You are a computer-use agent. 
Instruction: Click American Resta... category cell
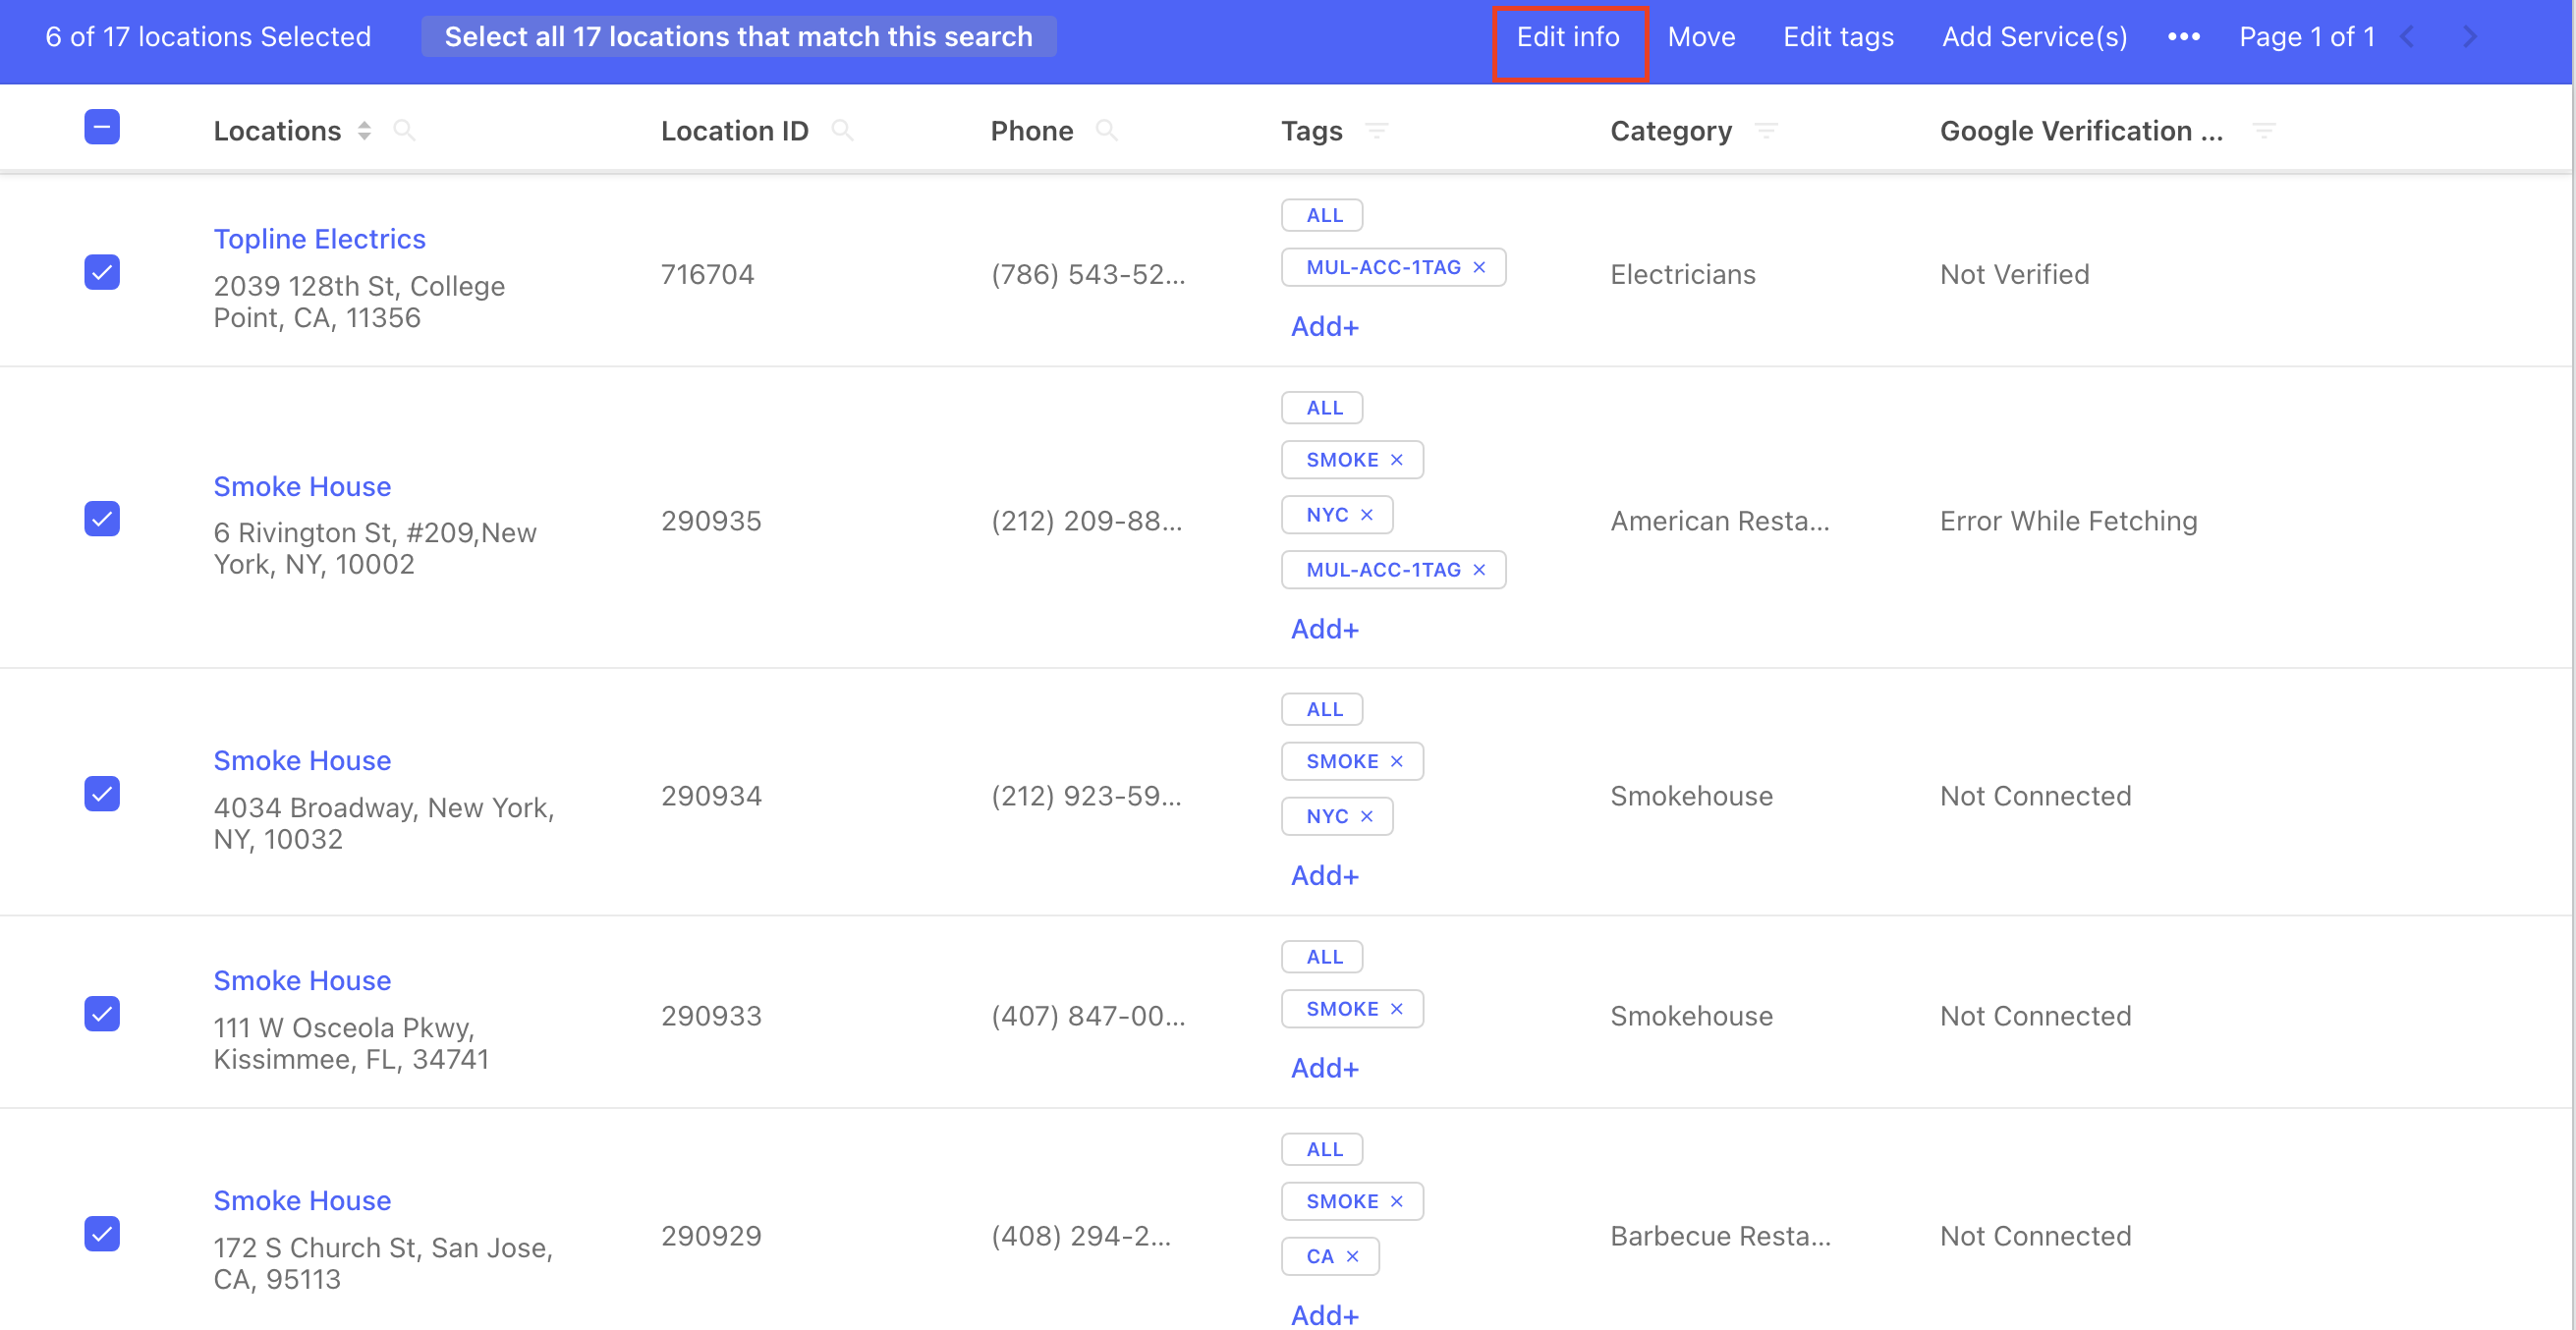click(1719, 521)
